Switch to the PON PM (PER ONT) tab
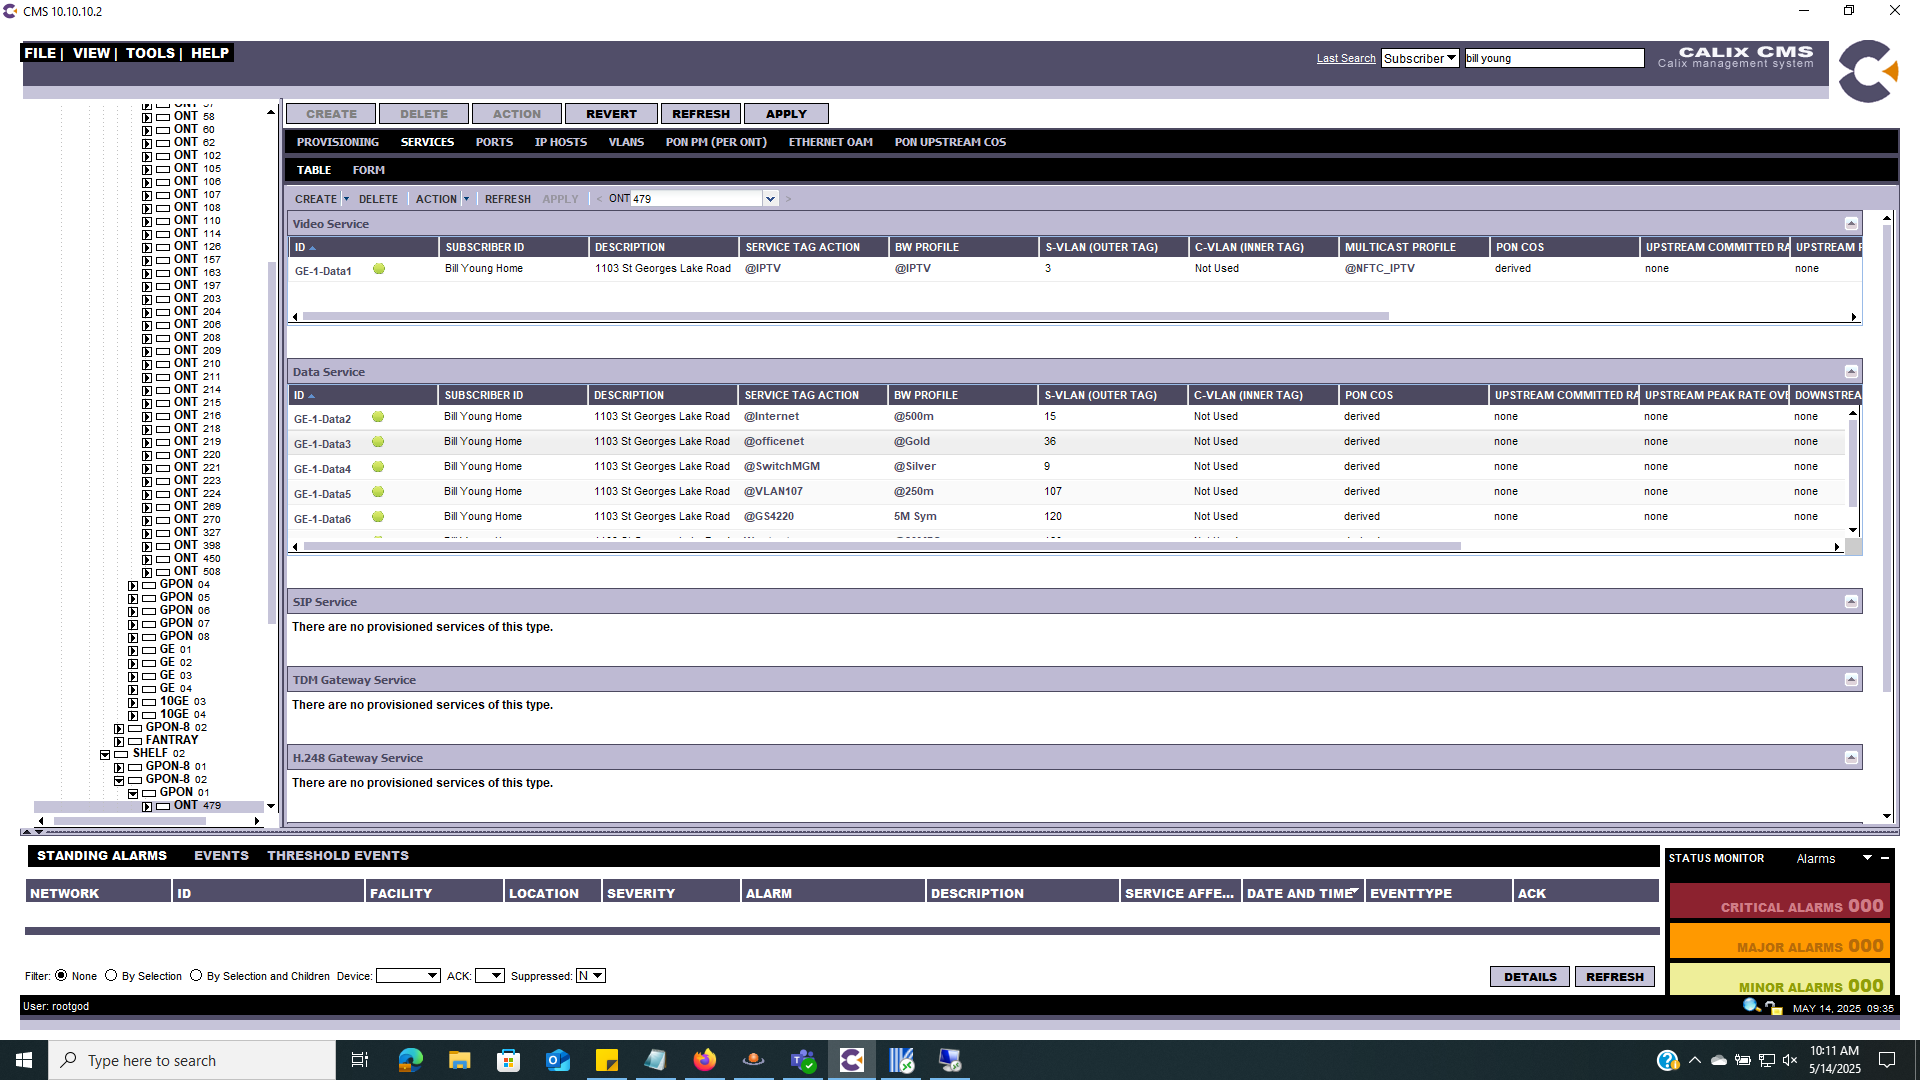The height and width of the screenshot is (1080, 1920). 716,142
